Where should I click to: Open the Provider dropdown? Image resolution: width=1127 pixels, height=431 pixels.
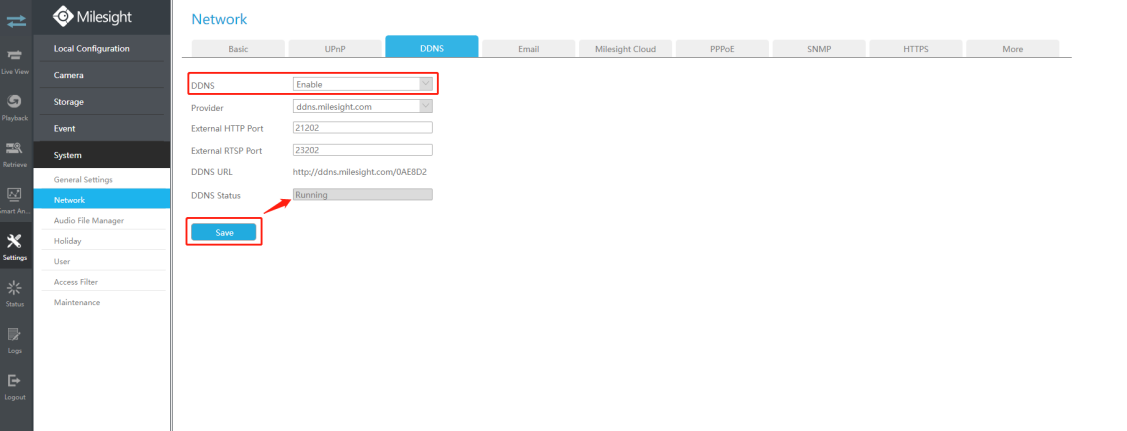[363, 106]
